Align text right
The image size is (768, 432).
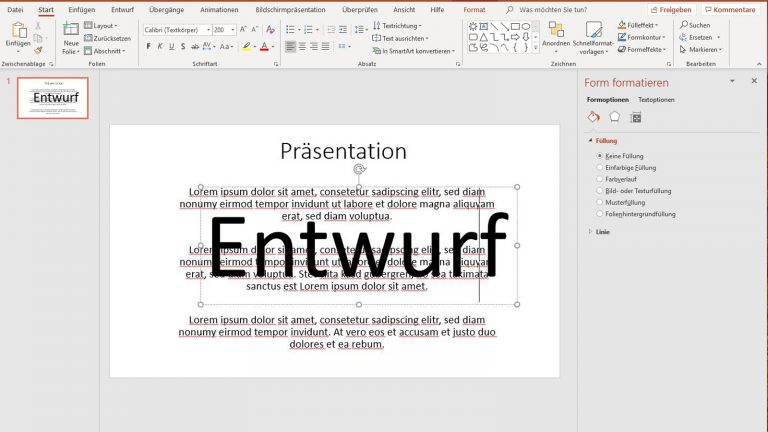click(314, 47)
